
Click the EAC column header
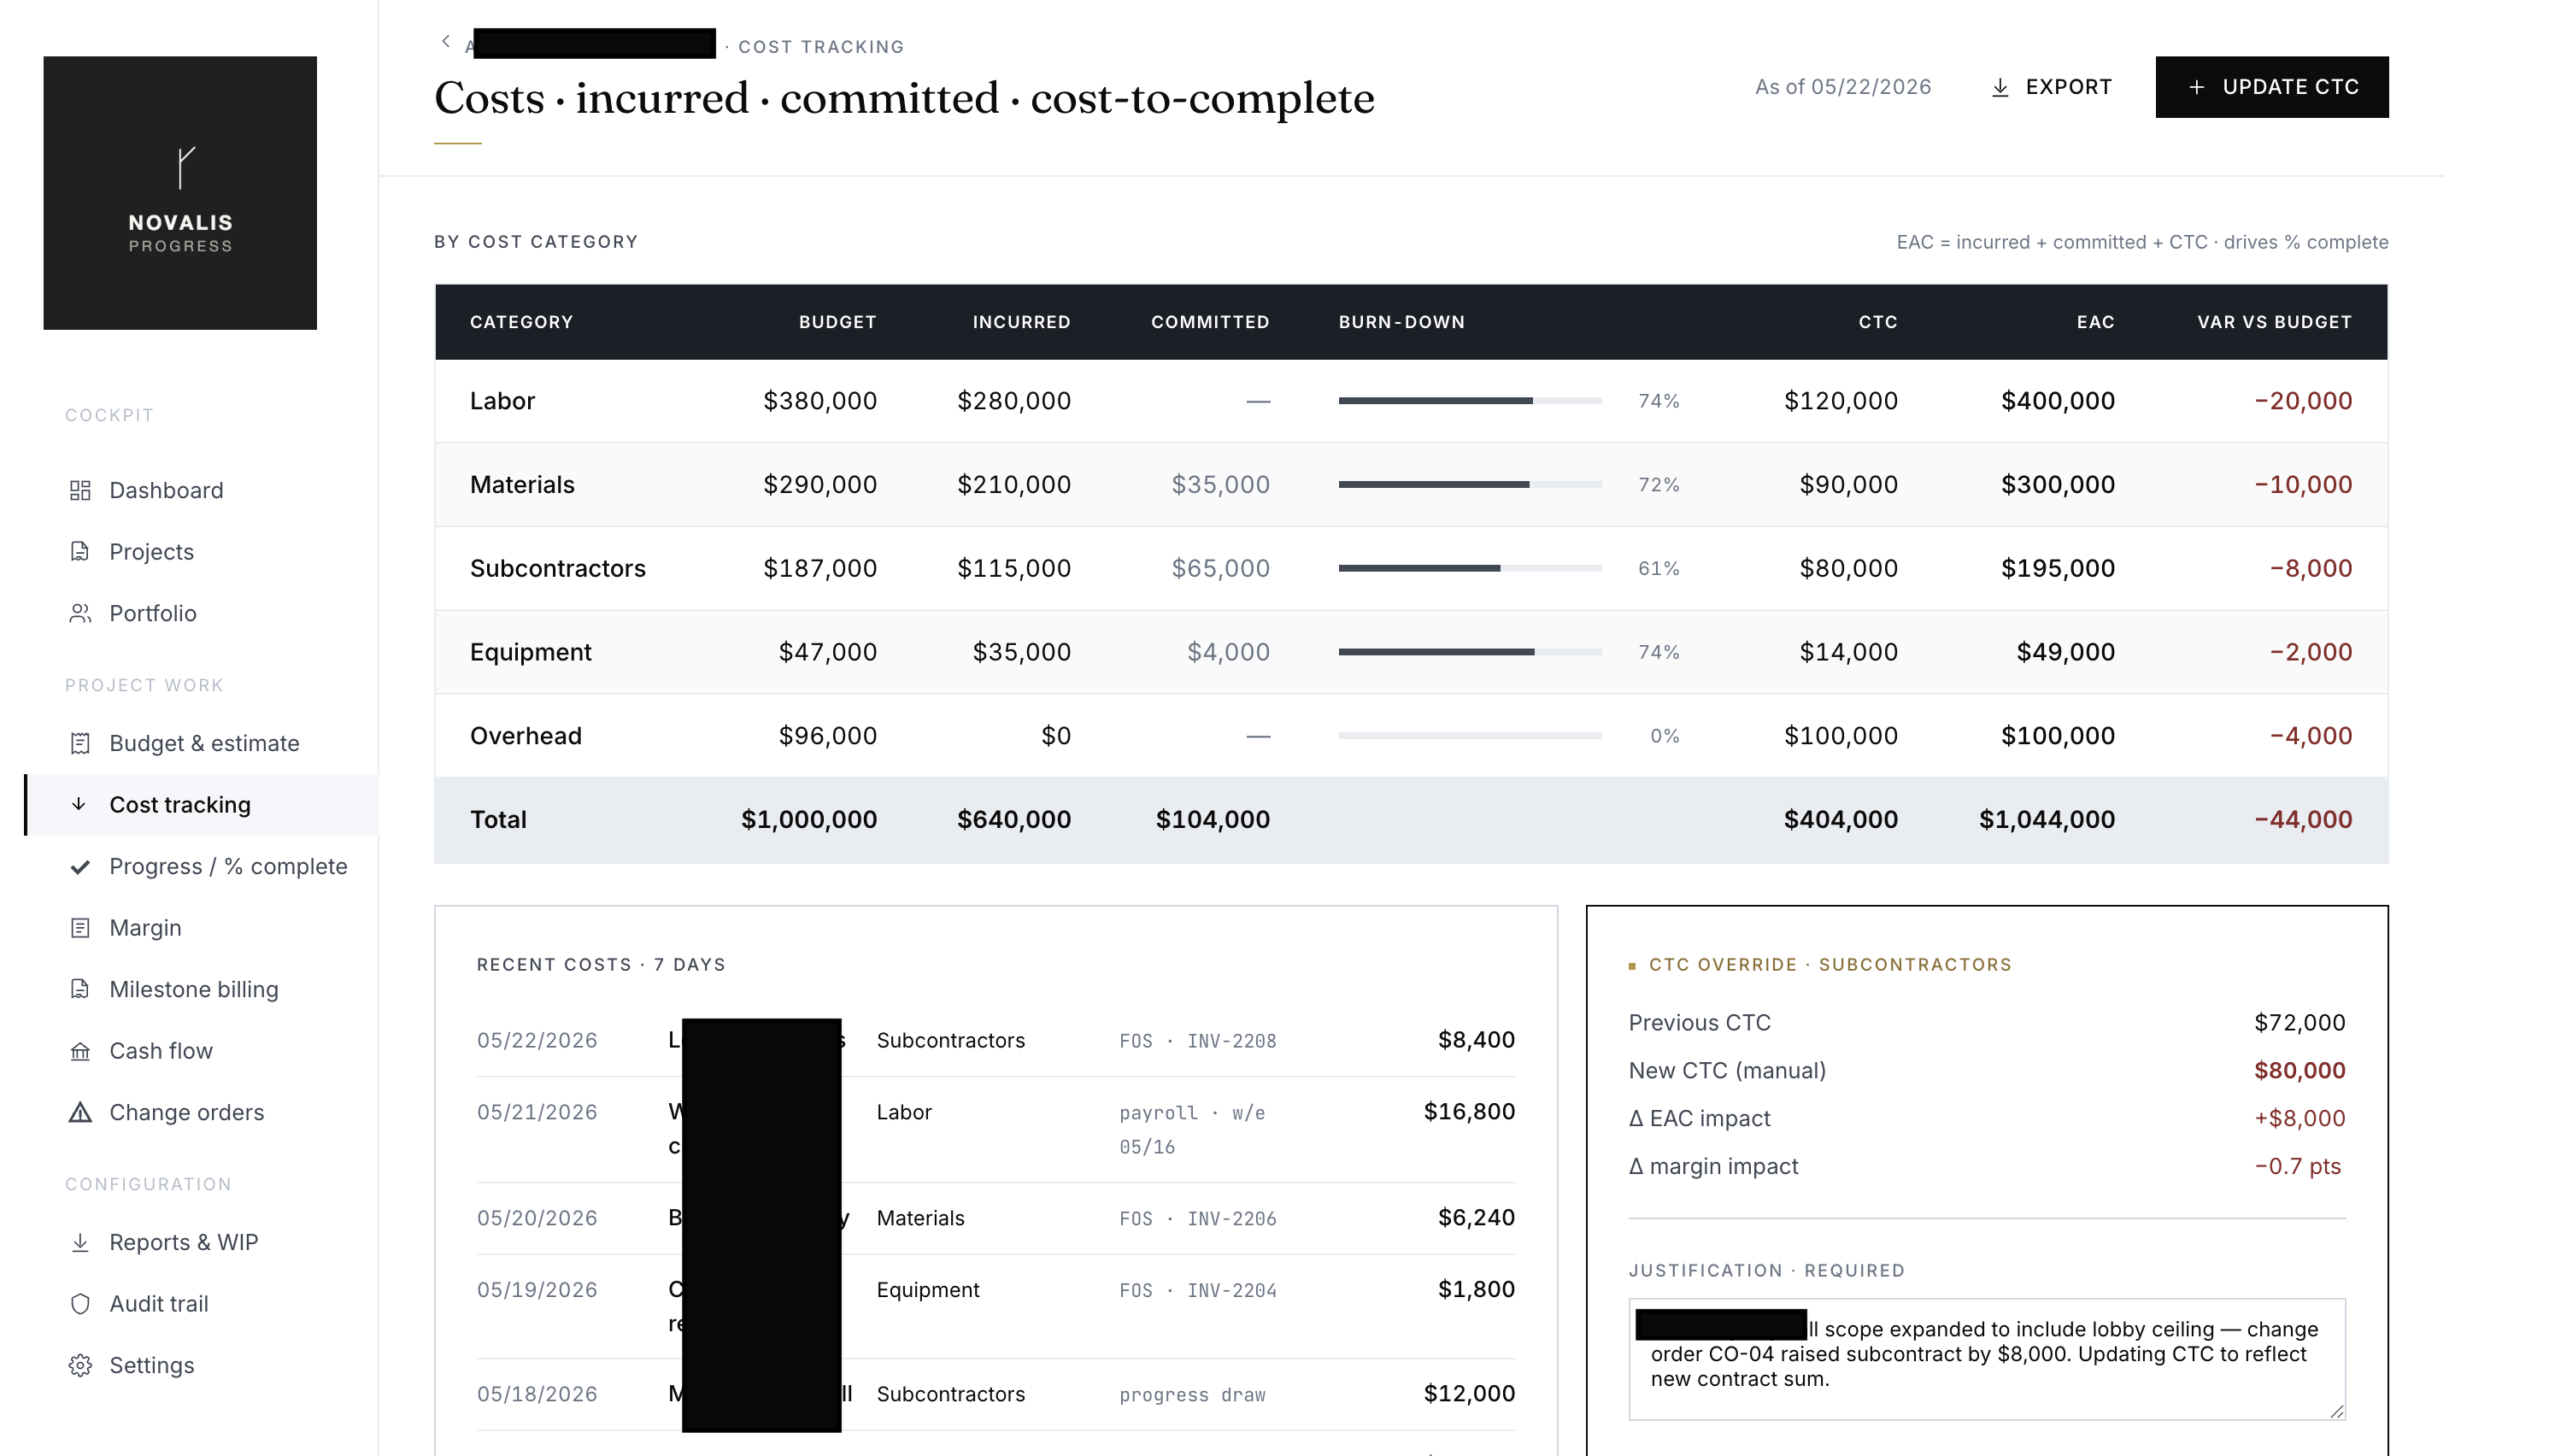[2095, 322]
